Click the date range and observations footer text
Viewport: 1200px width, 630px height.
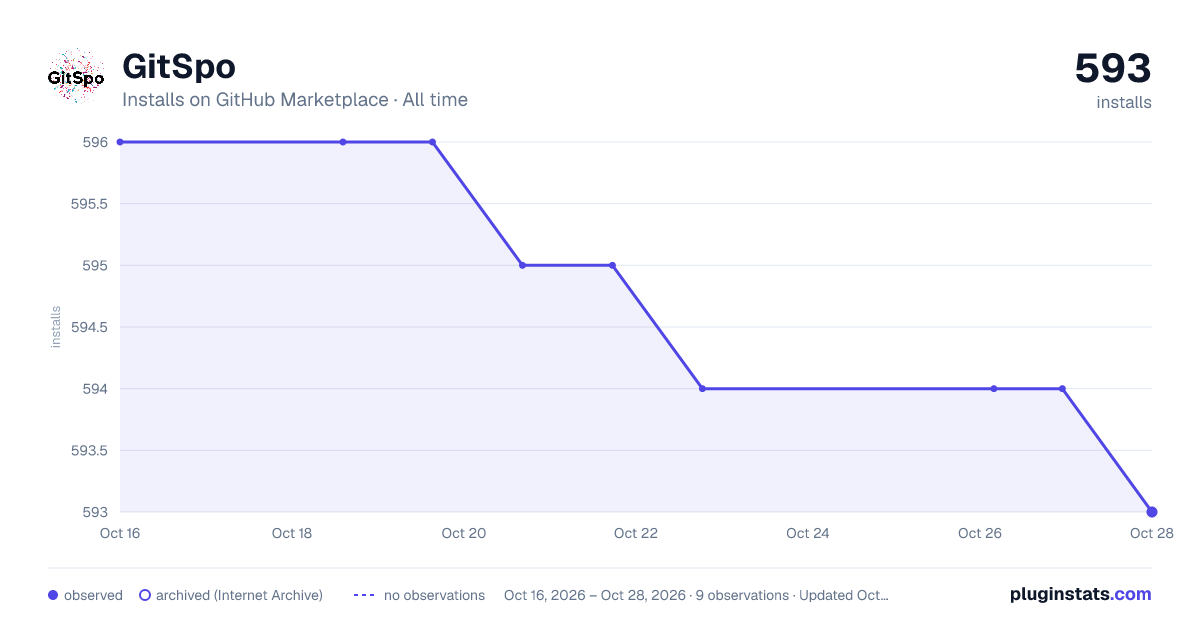point(696,595)
